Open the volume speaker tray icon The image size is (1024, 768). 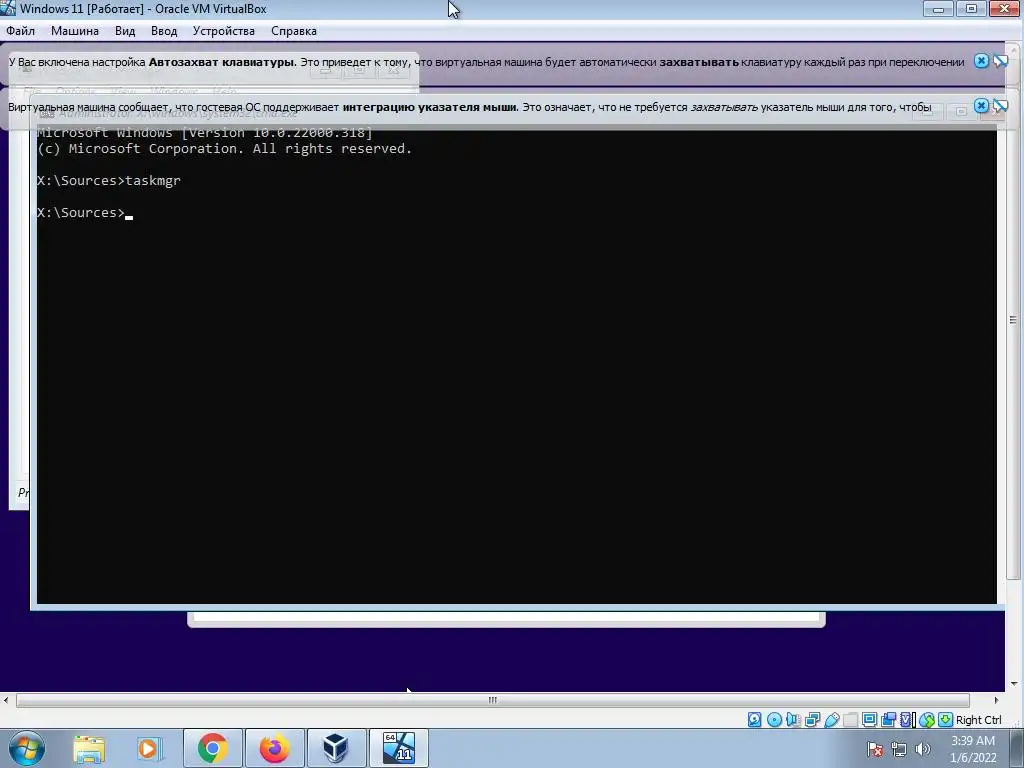pos(922,750)
